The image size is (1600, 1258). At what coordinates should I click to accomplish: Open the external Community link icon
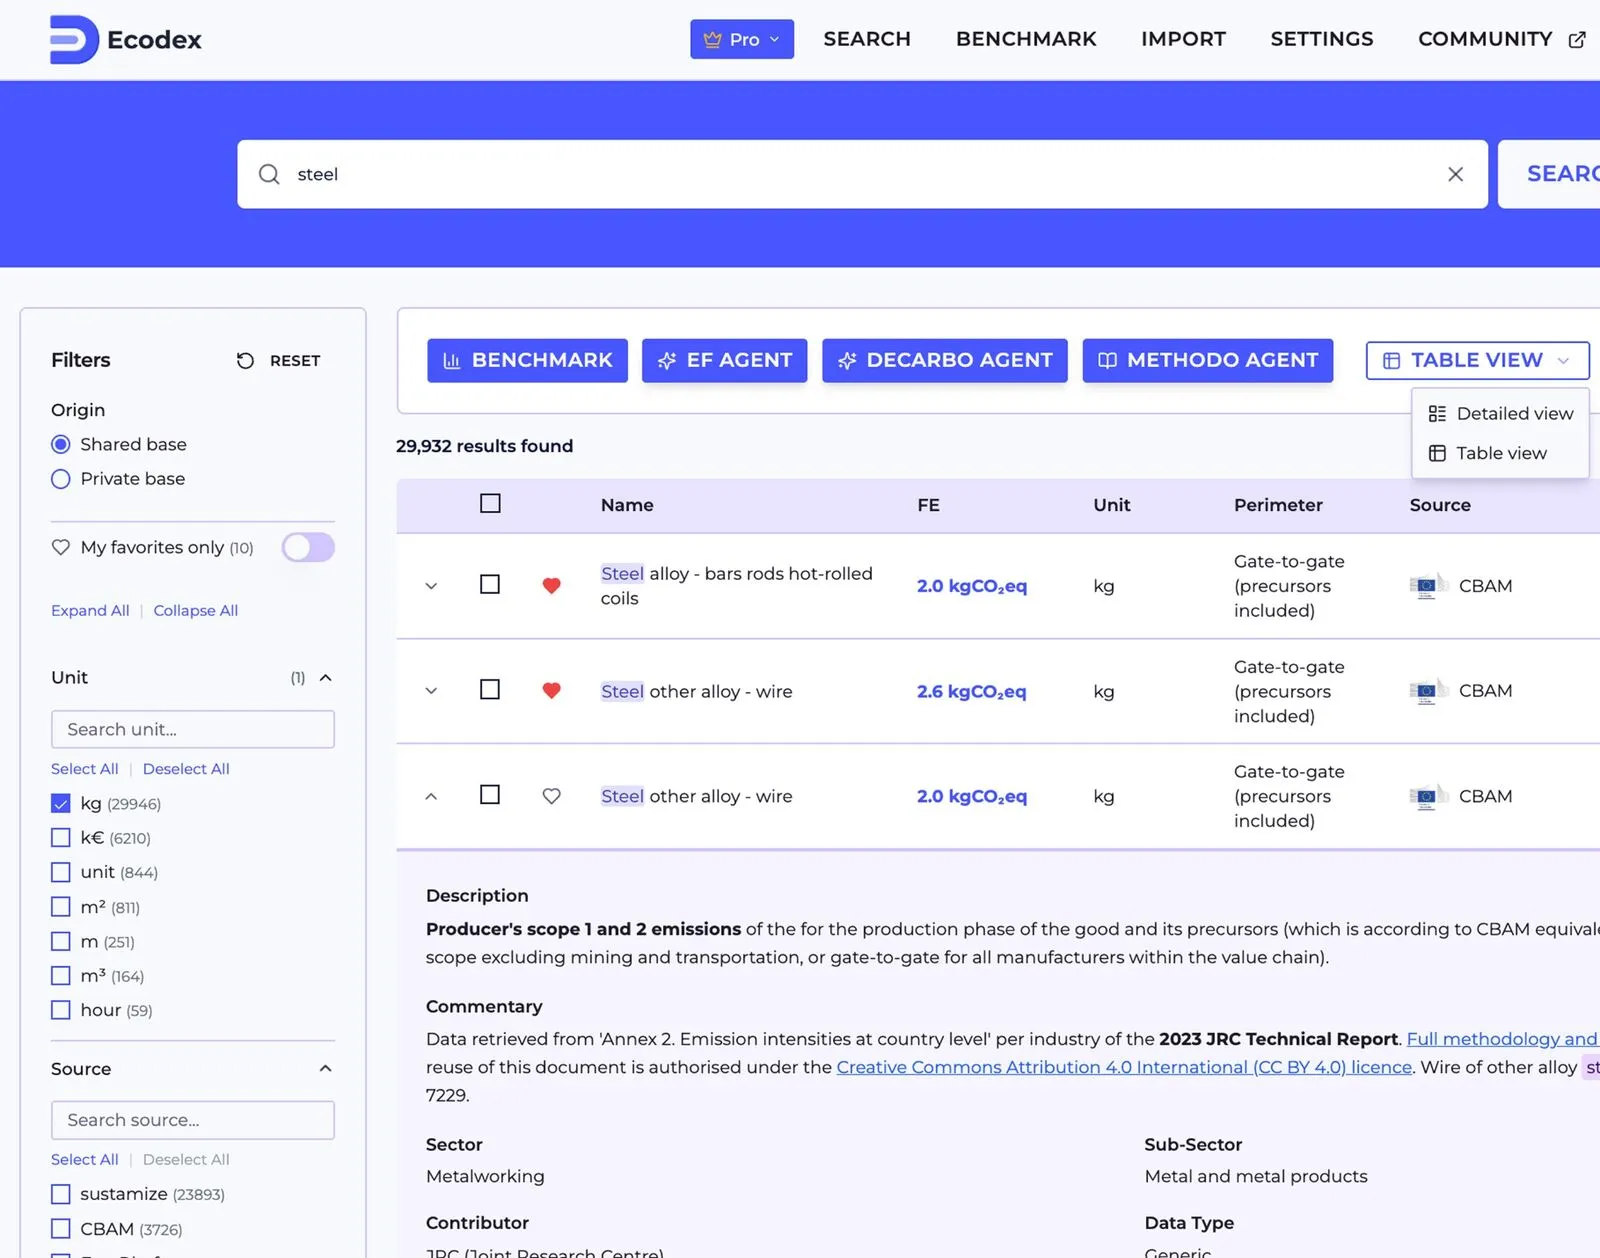[x=1577, y=40]
